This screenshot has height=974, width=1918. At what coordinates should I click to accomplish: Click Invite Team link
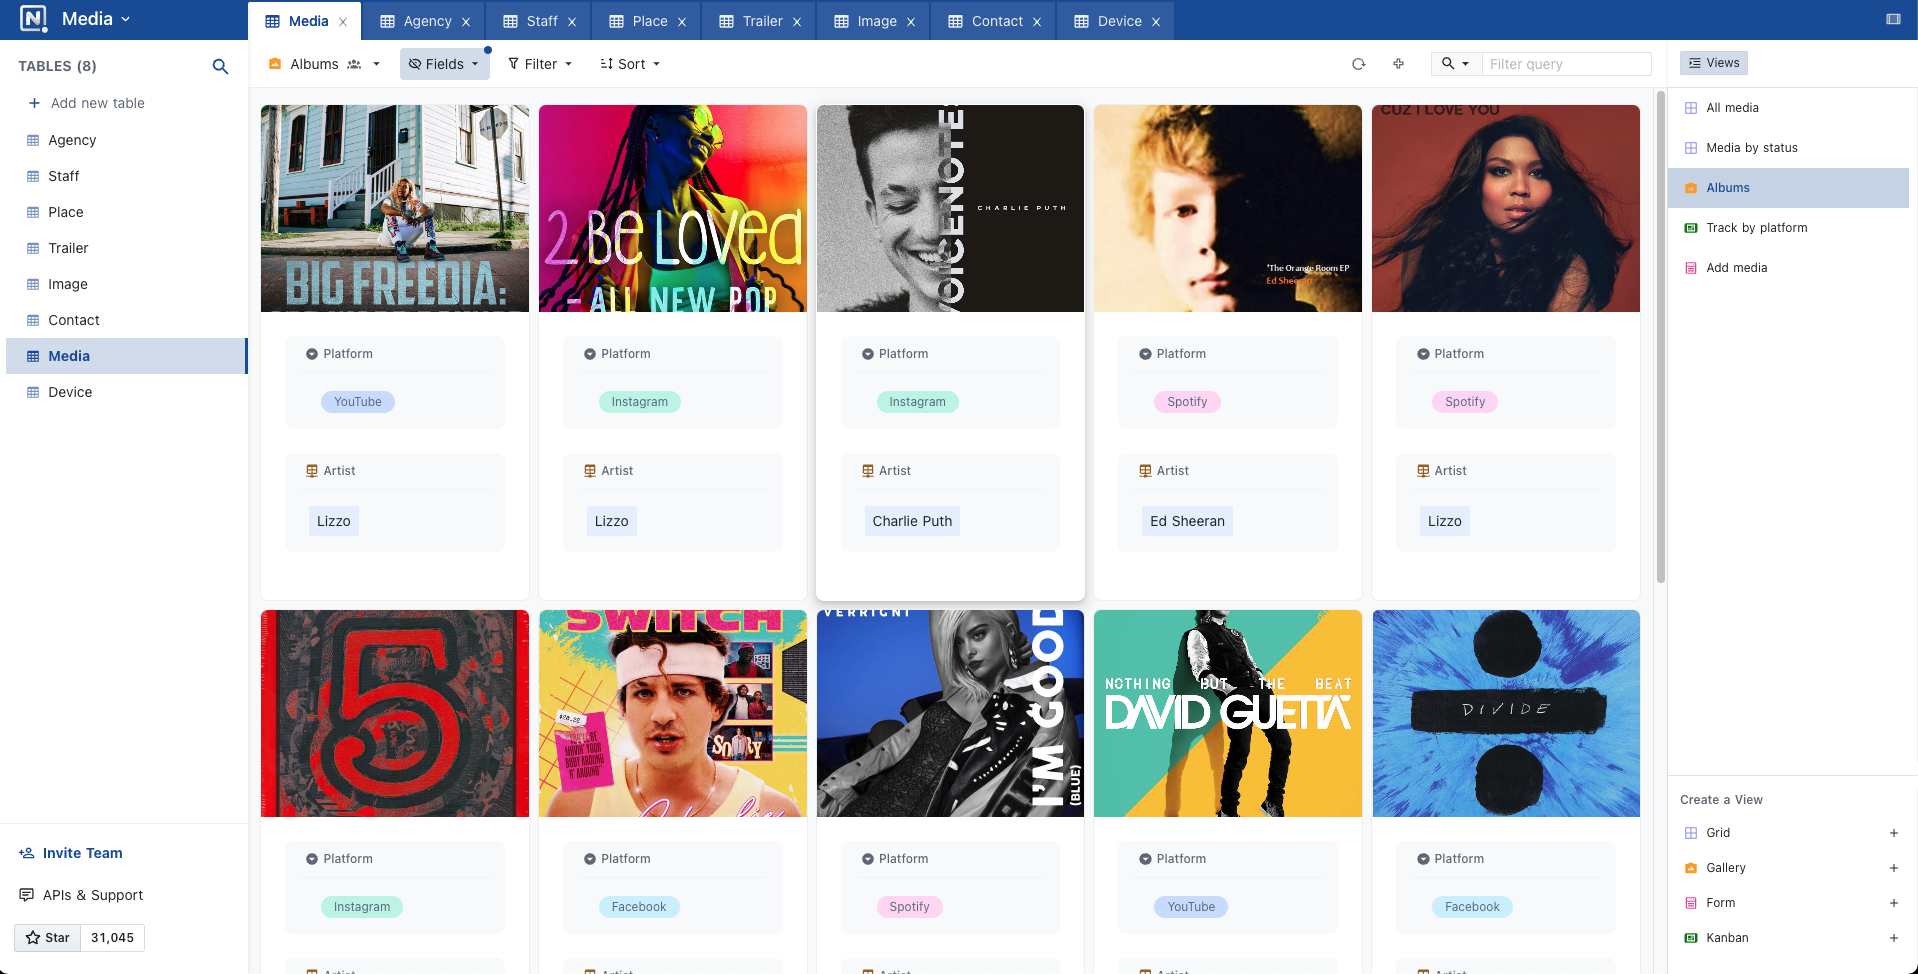point(71,853)
